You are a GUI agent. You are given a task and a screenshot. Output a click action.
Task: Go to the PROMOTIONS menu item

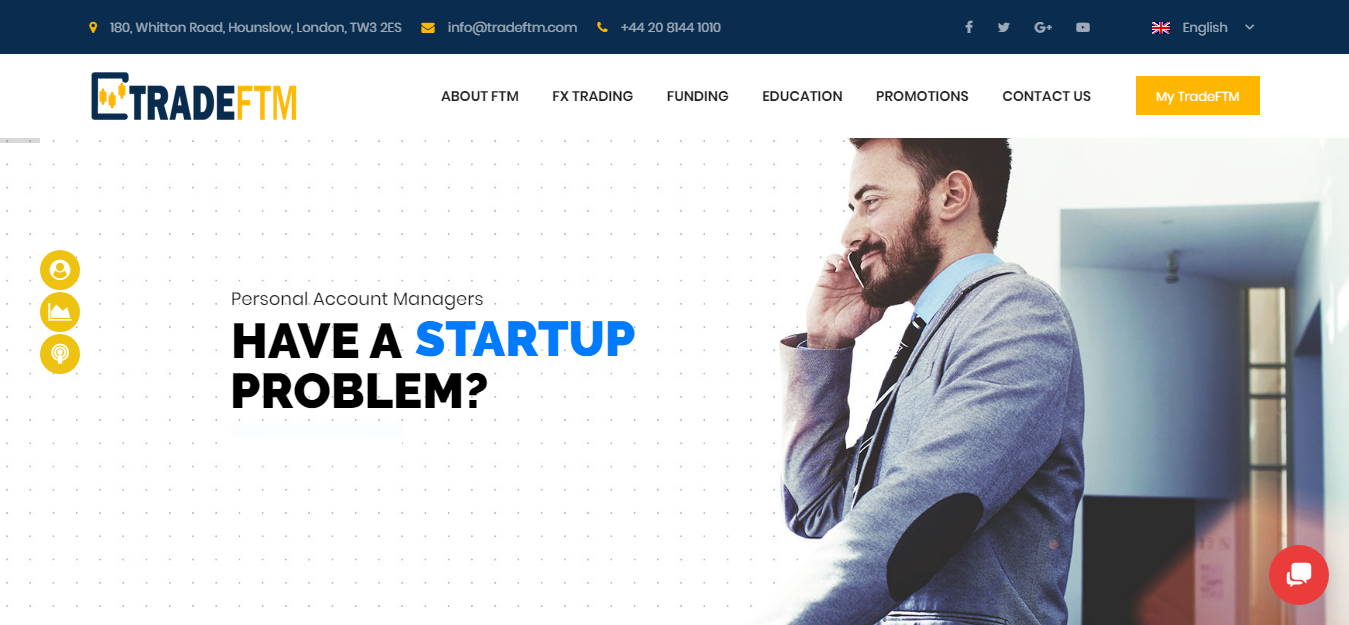point(922,96)
